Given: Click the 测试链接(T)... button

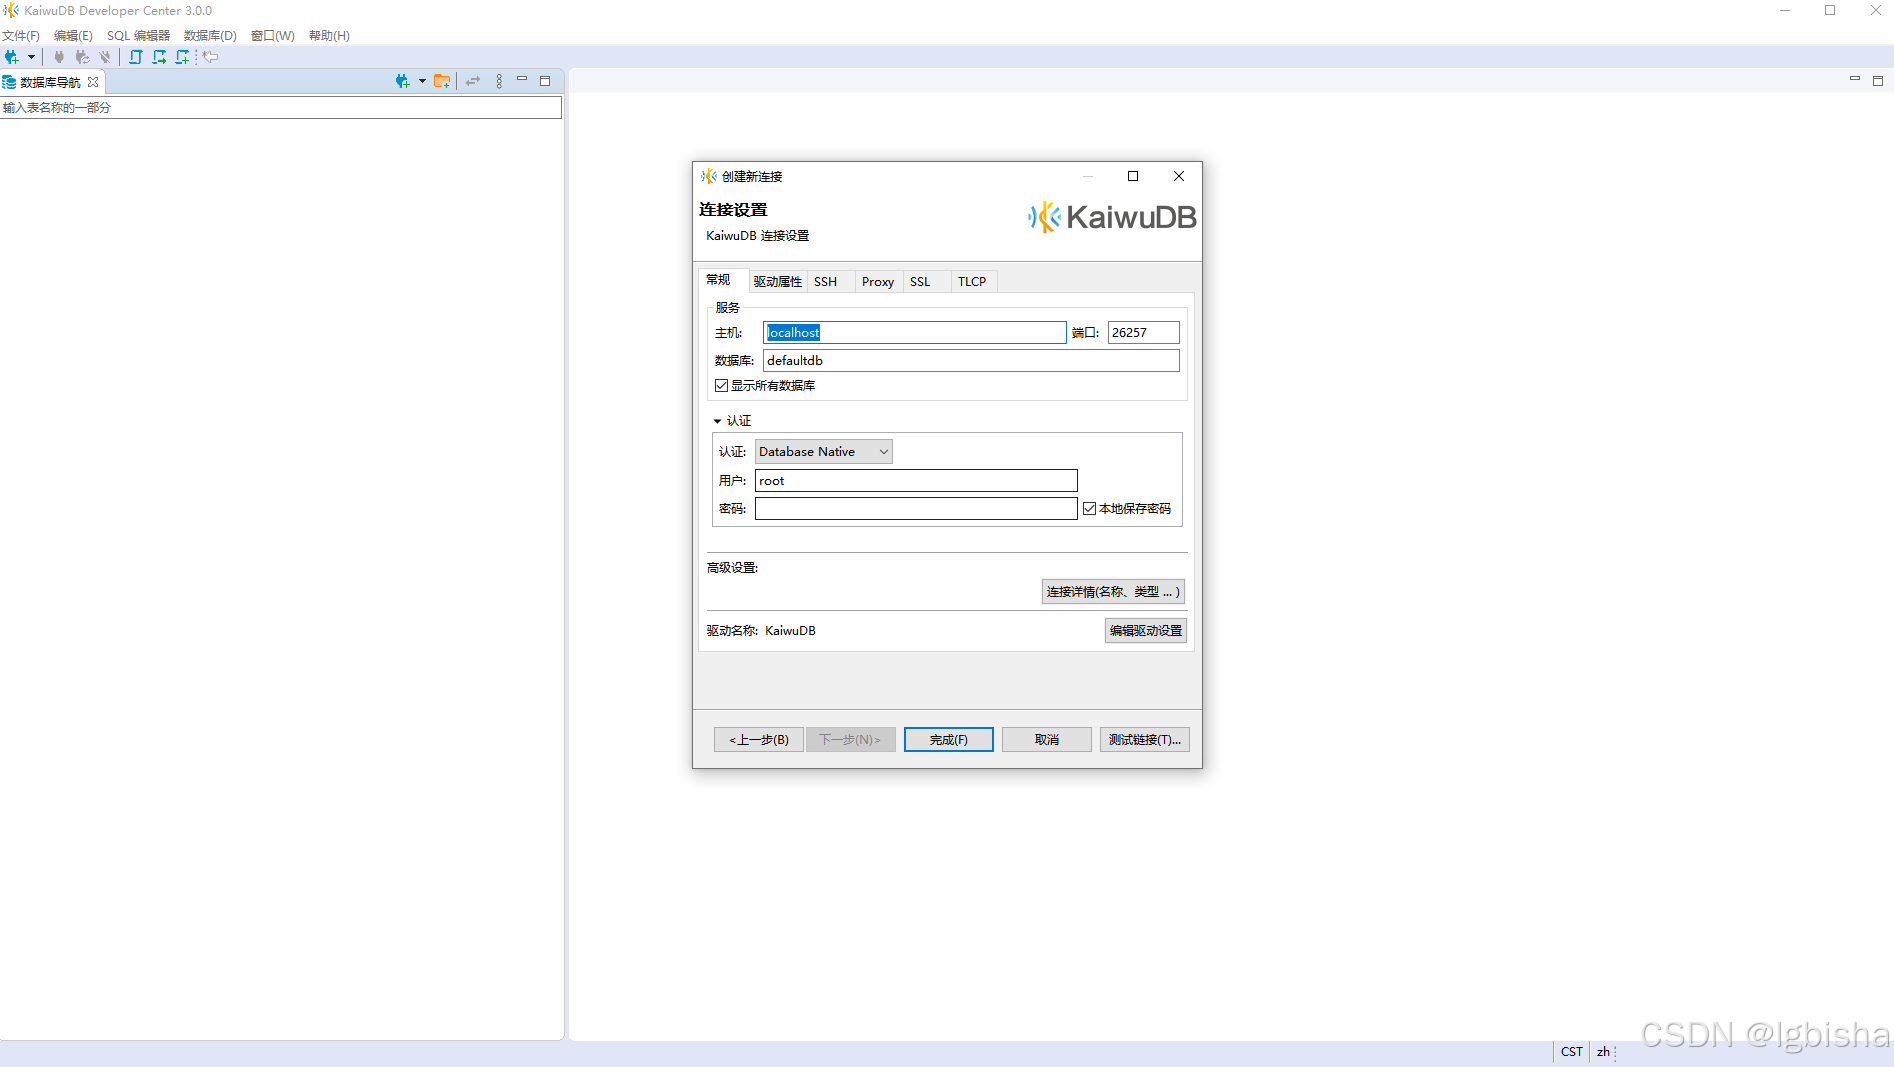Looking at the screenshot, I should coord(1145,740).
